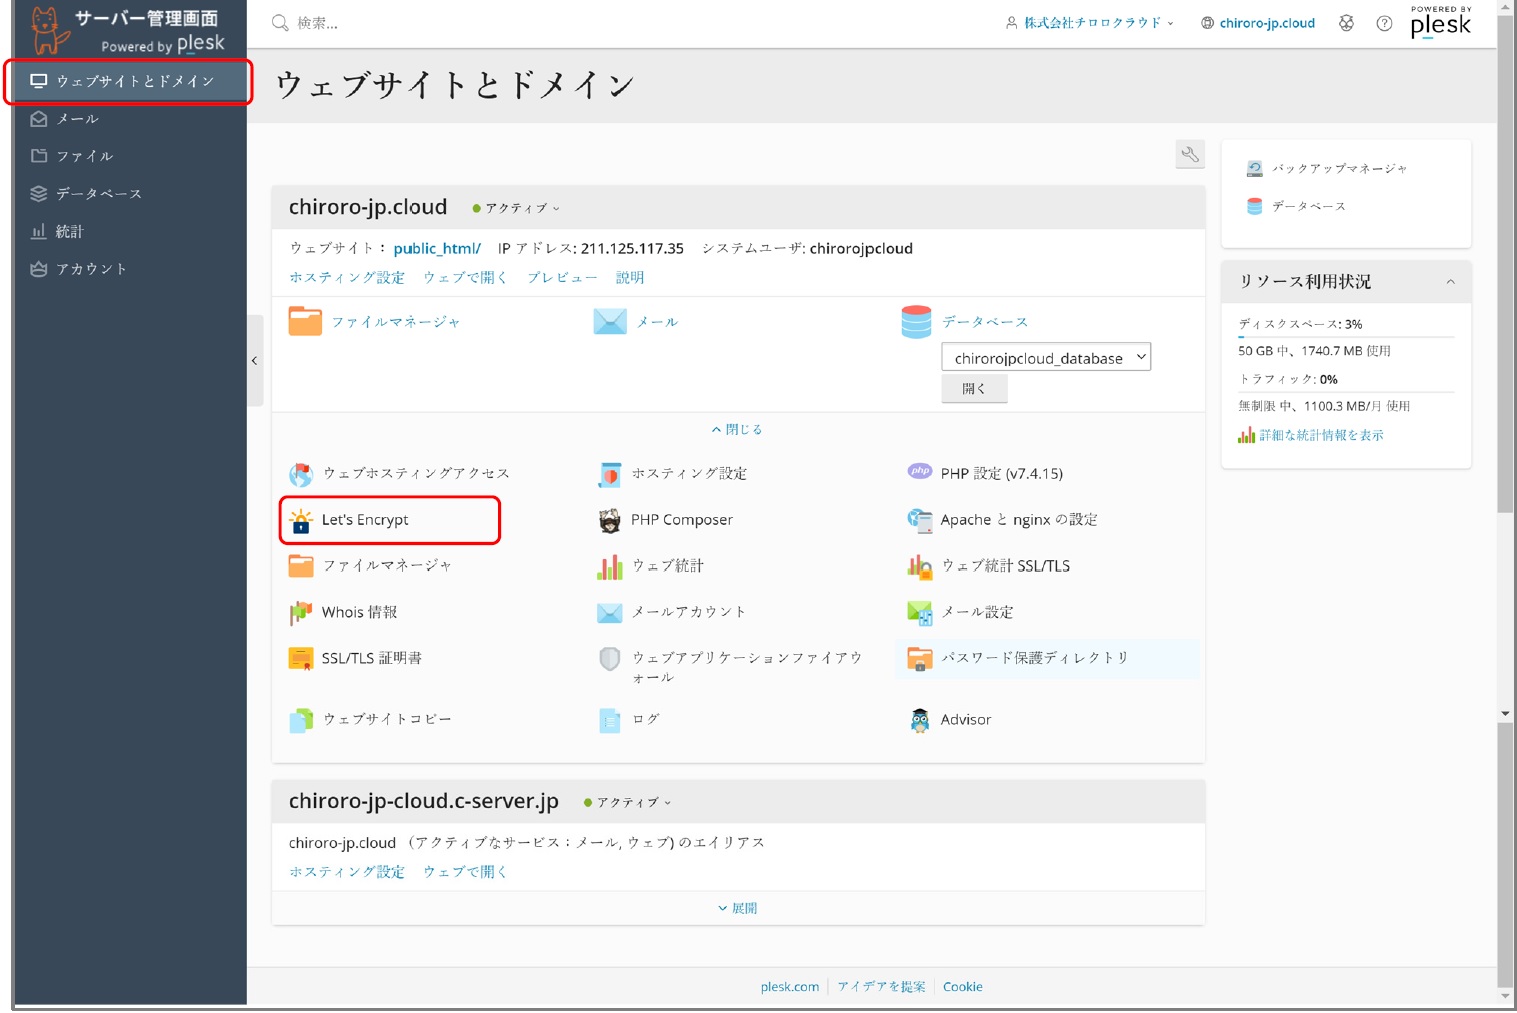
Task: Click ホスティング設定 link under chiroro-jp.cloud
Action: (x=347, y=277)
